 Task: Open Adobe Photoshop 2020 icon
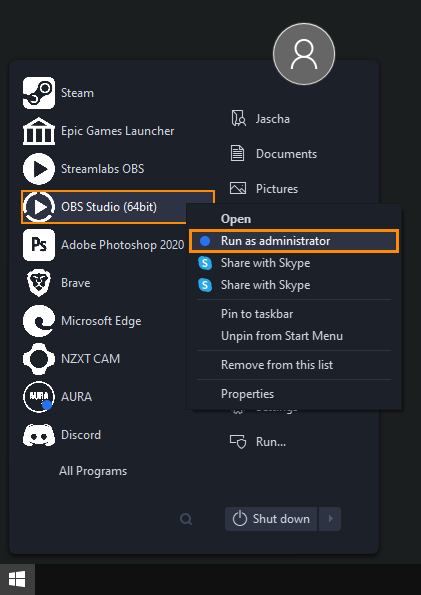tap(39, 245)
